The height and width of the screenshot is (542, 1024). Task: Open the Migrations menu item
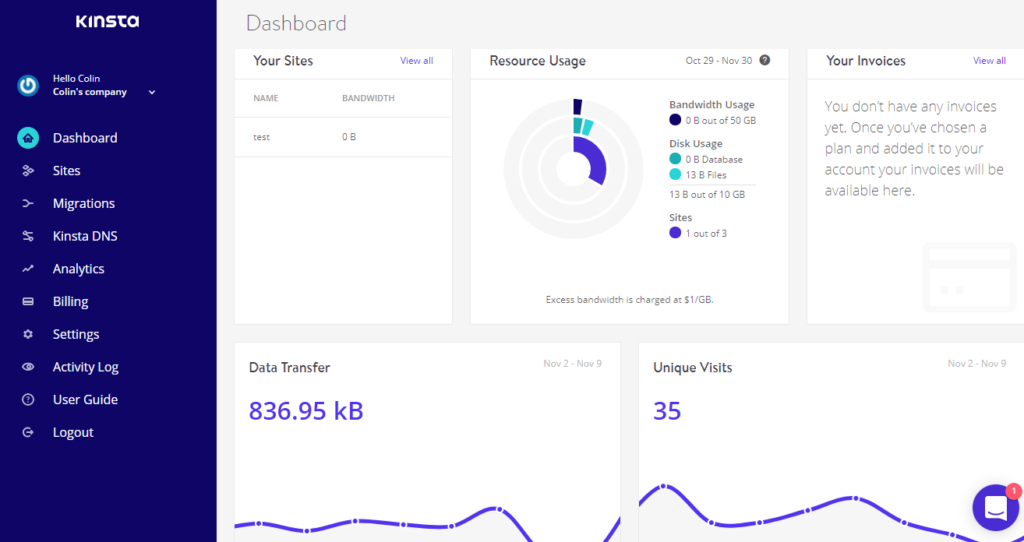84,203
